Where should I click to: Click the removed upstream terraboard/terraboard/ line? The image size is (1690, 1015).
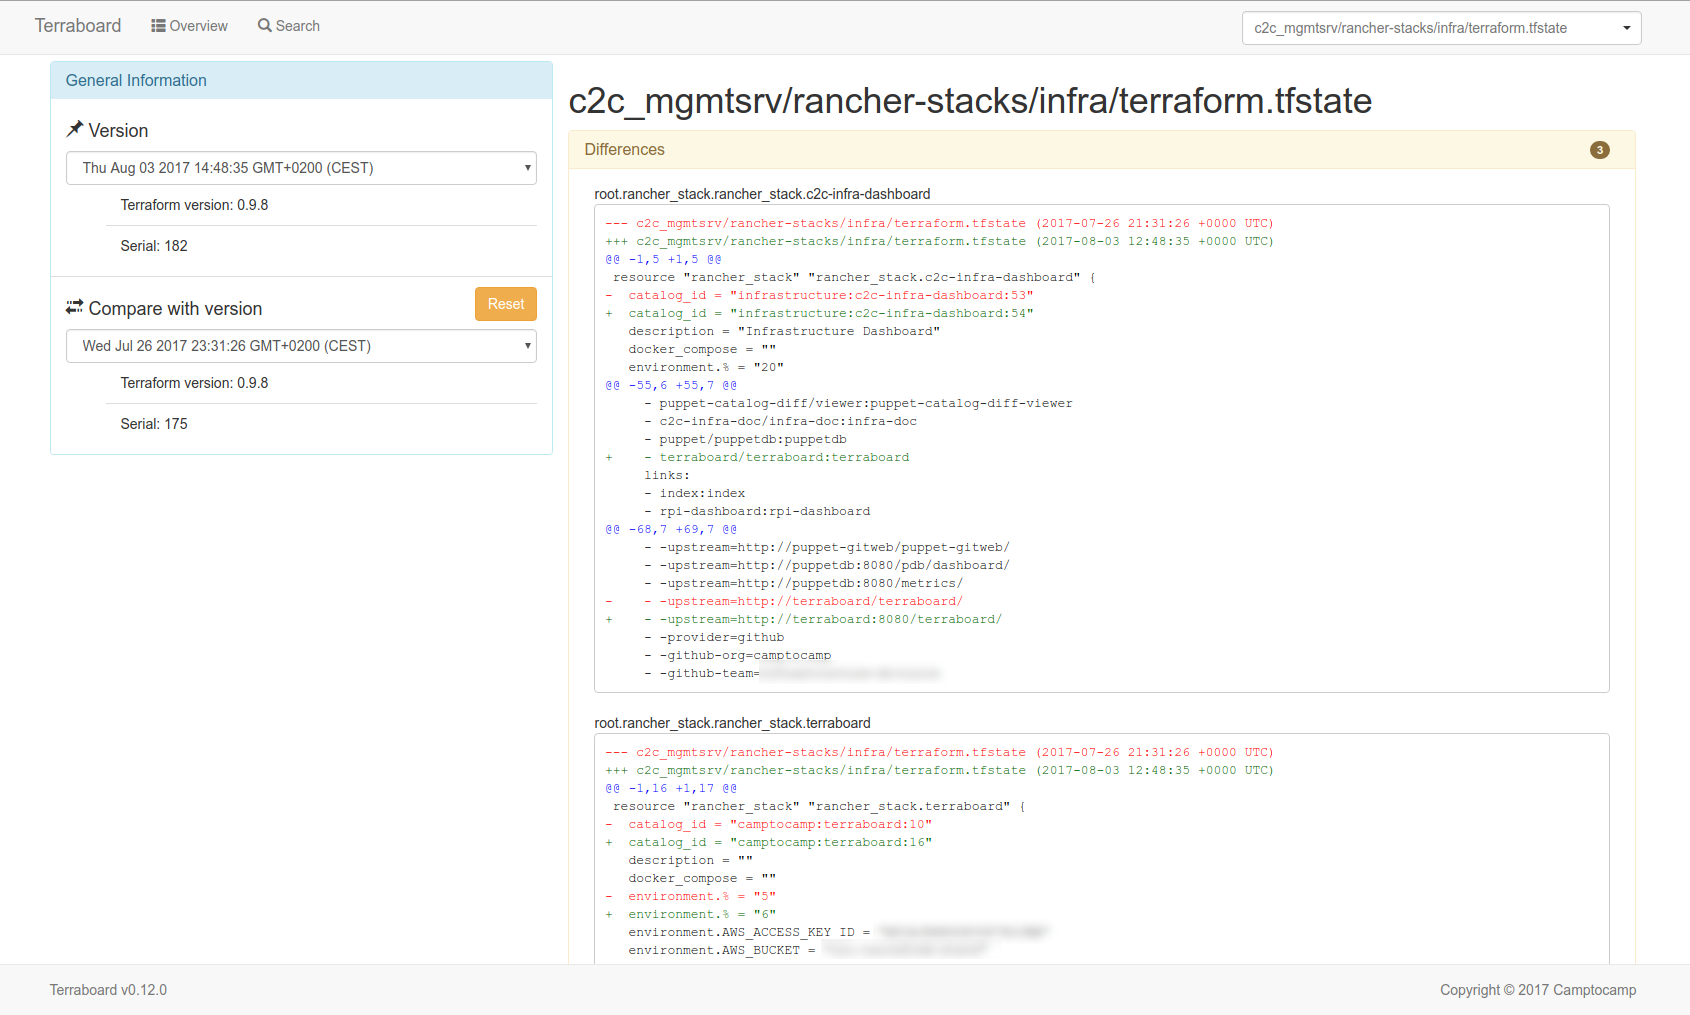784,601
